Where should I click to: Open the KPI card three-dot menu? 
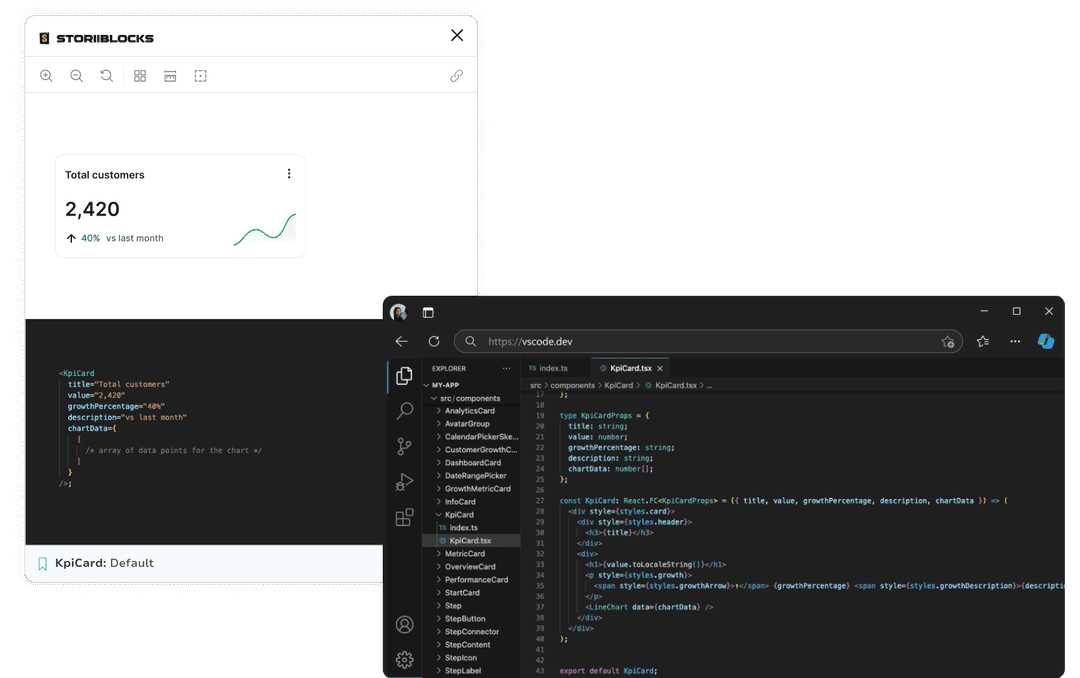pos(289,174)
